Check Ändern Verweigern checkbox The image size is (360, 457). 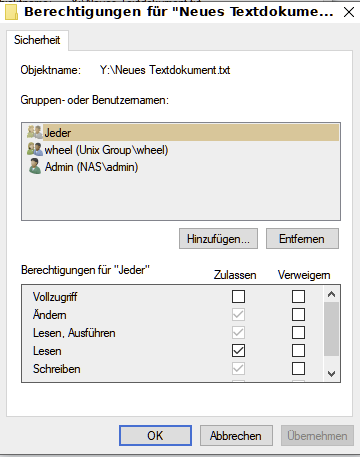coord(298,314)
